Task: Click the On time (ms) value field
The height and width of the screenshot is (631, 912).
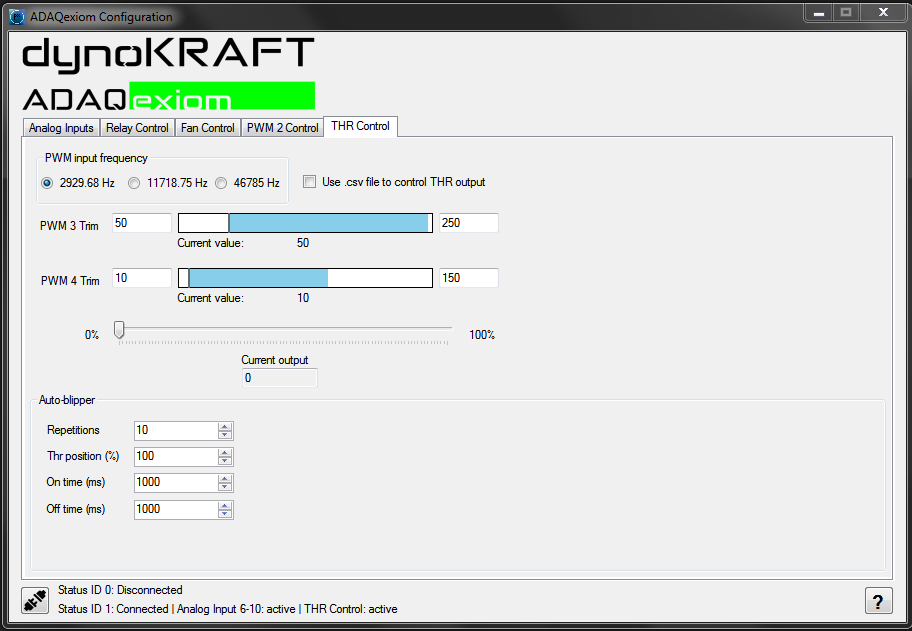Action: point(176,482)
